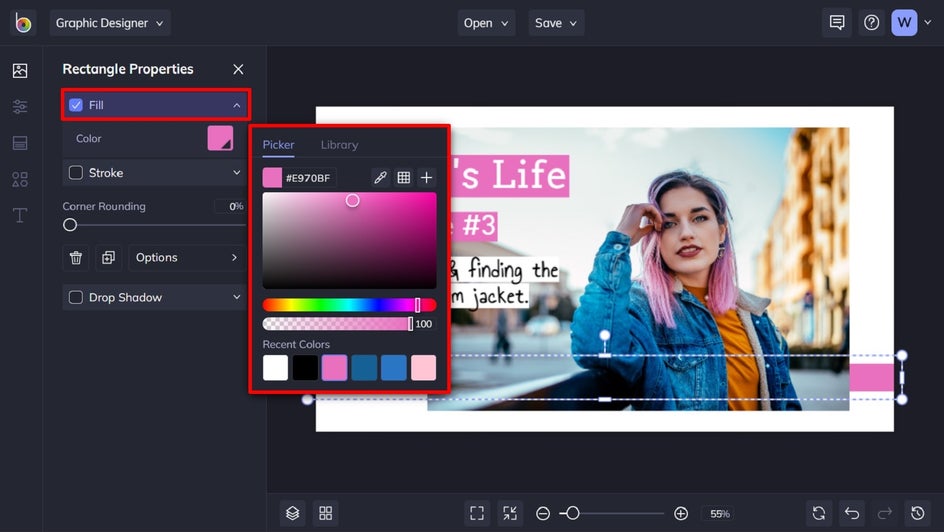Open the Image Manager sidebar icon
The width and height of the screenshot is (944, 532).
coord(20,70)
